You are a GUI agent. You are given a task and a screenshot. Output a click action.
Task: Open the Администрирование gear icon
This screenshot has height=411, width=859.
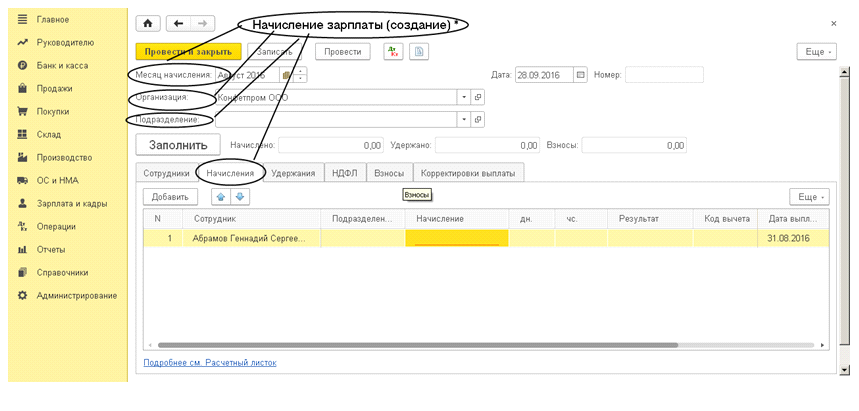tap(22, 295)
